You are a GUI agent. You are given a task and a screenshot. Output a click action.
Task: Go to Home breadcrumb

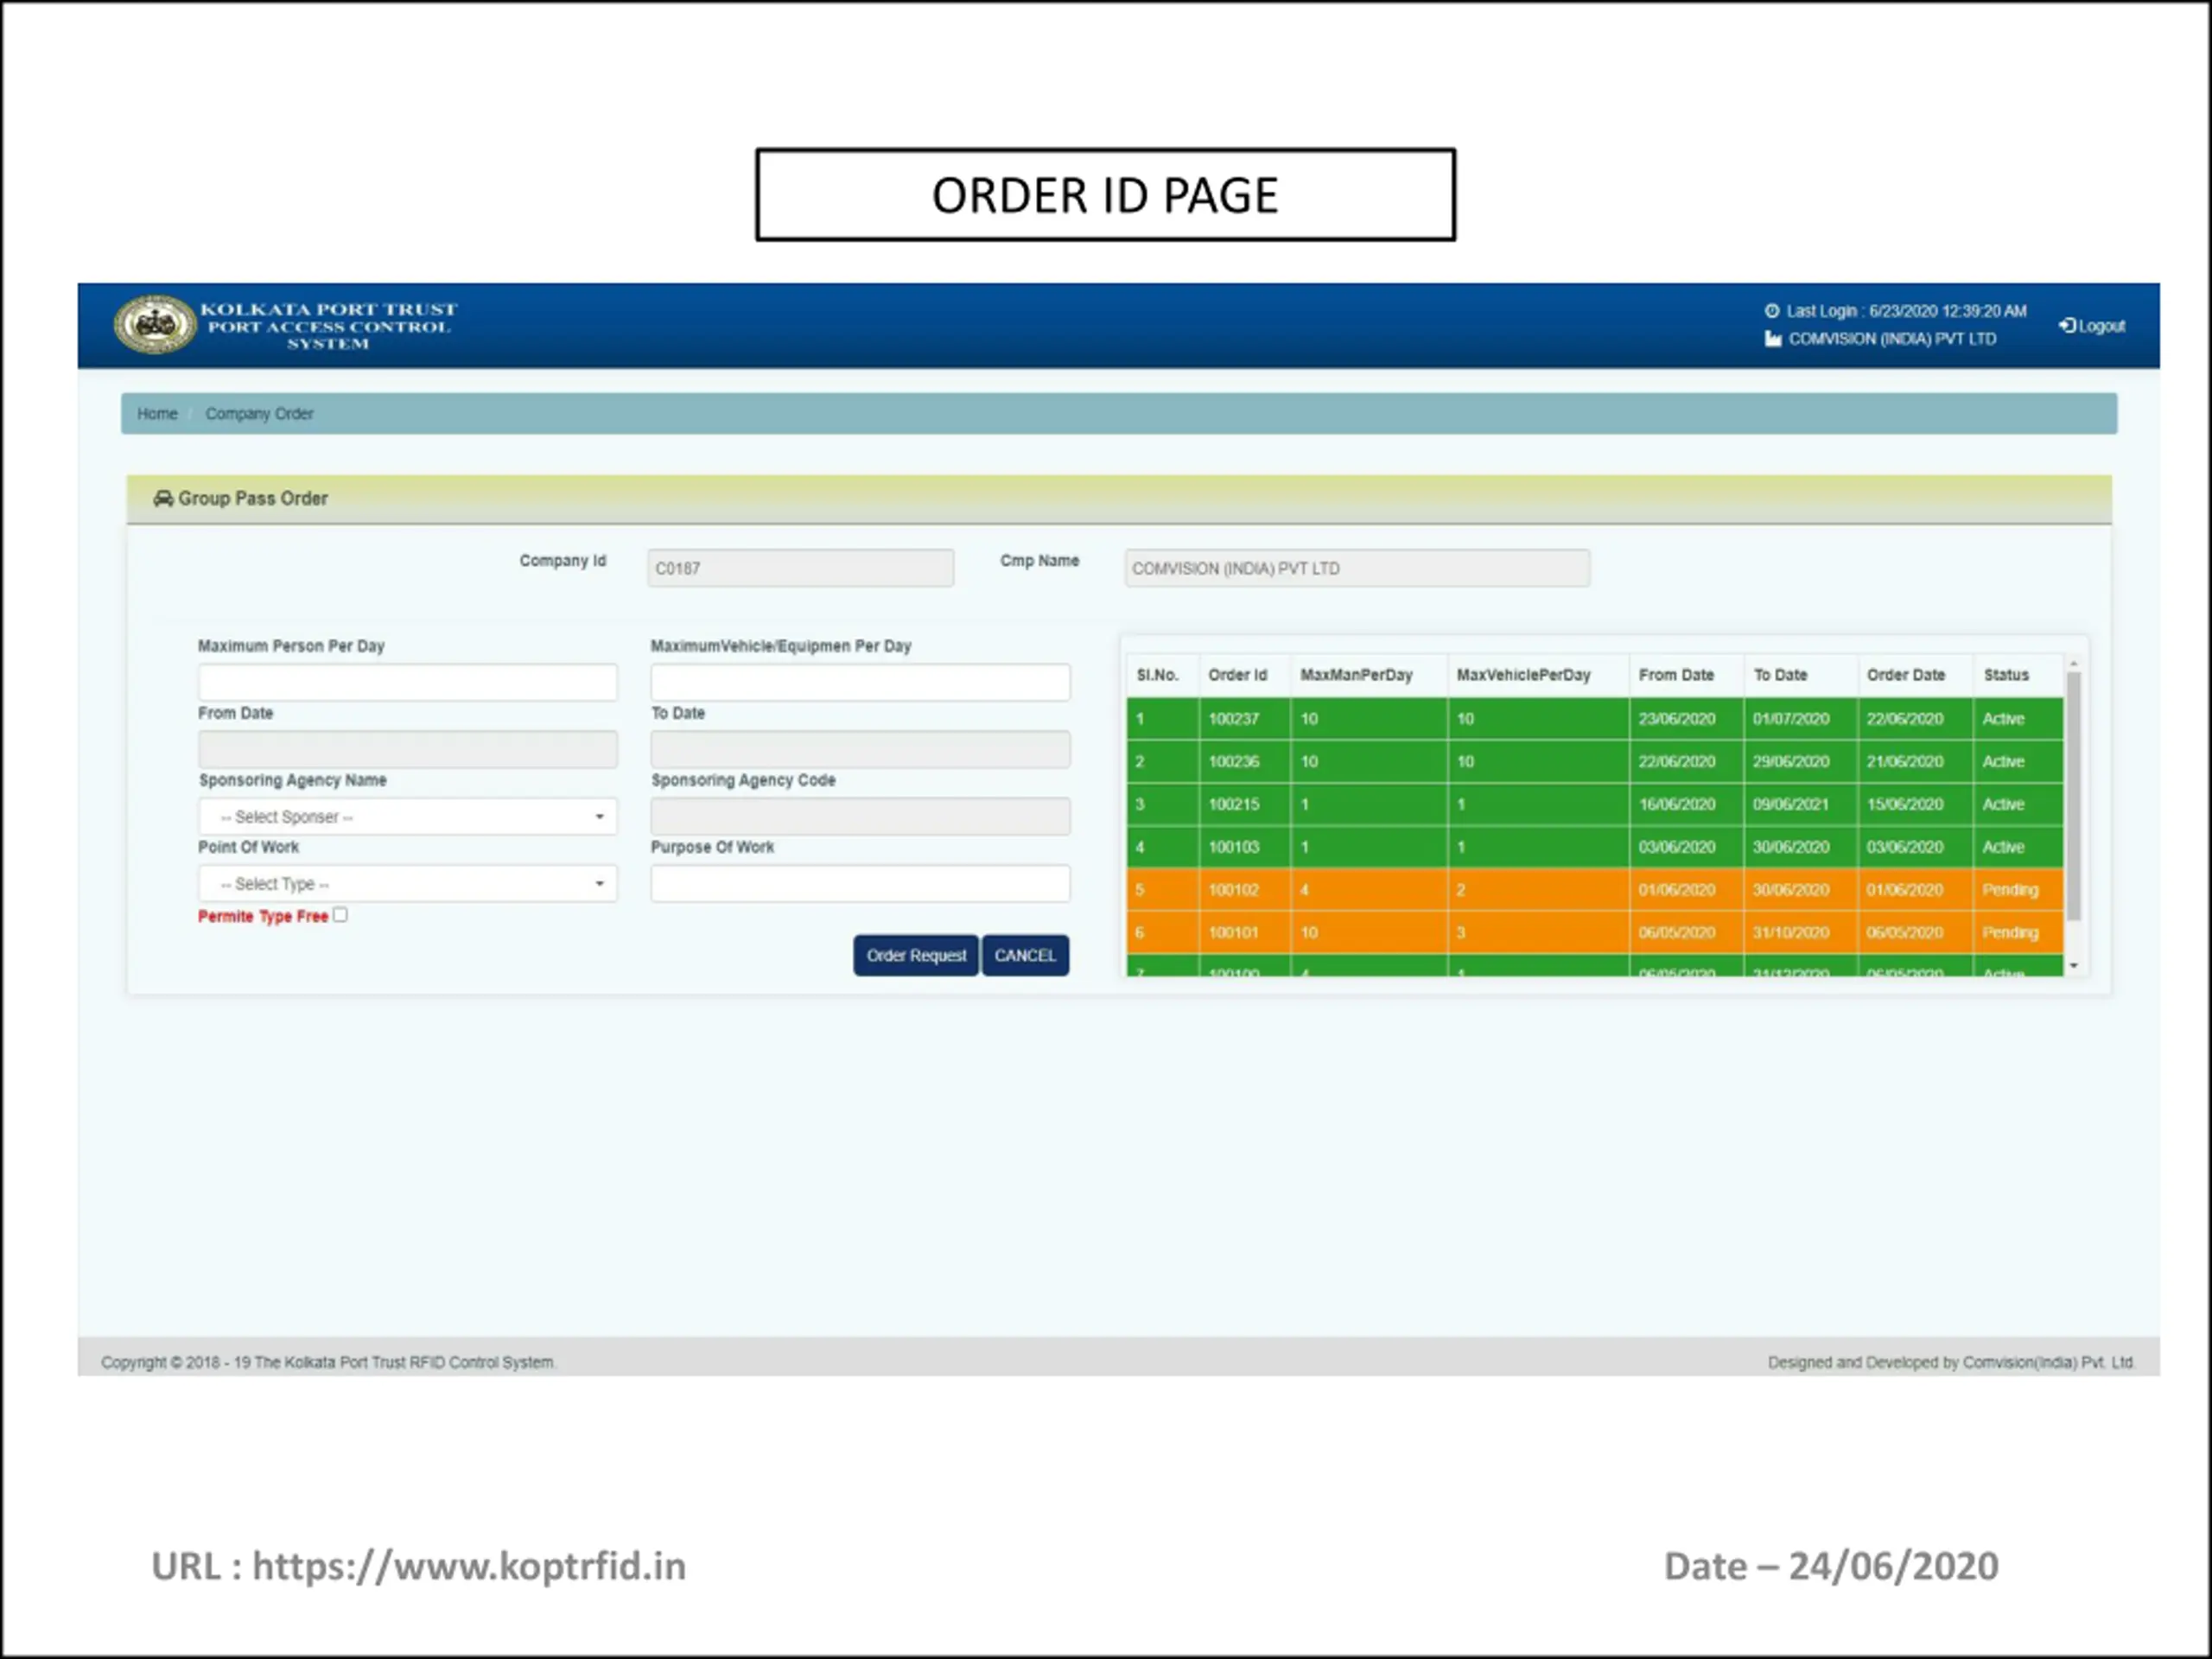pyautogui.click(x=157, y=414)
